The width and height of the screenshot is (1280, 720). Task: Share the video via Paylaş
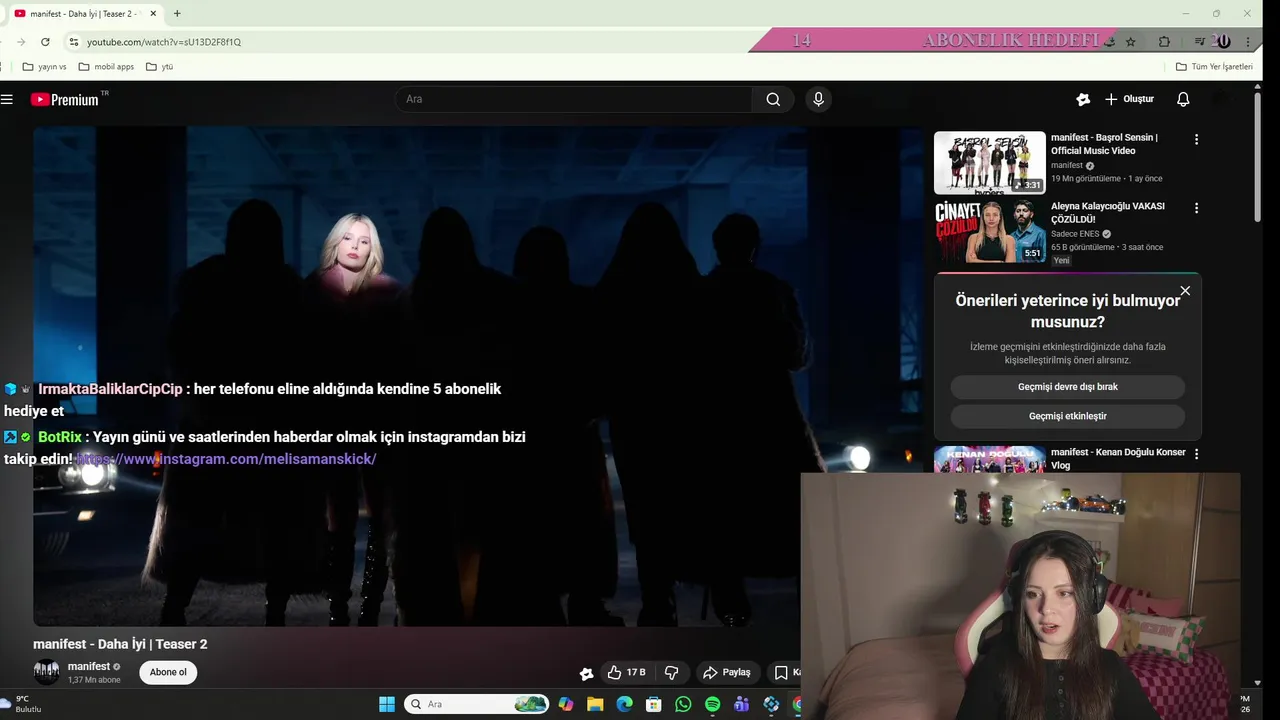coord(727,673)
